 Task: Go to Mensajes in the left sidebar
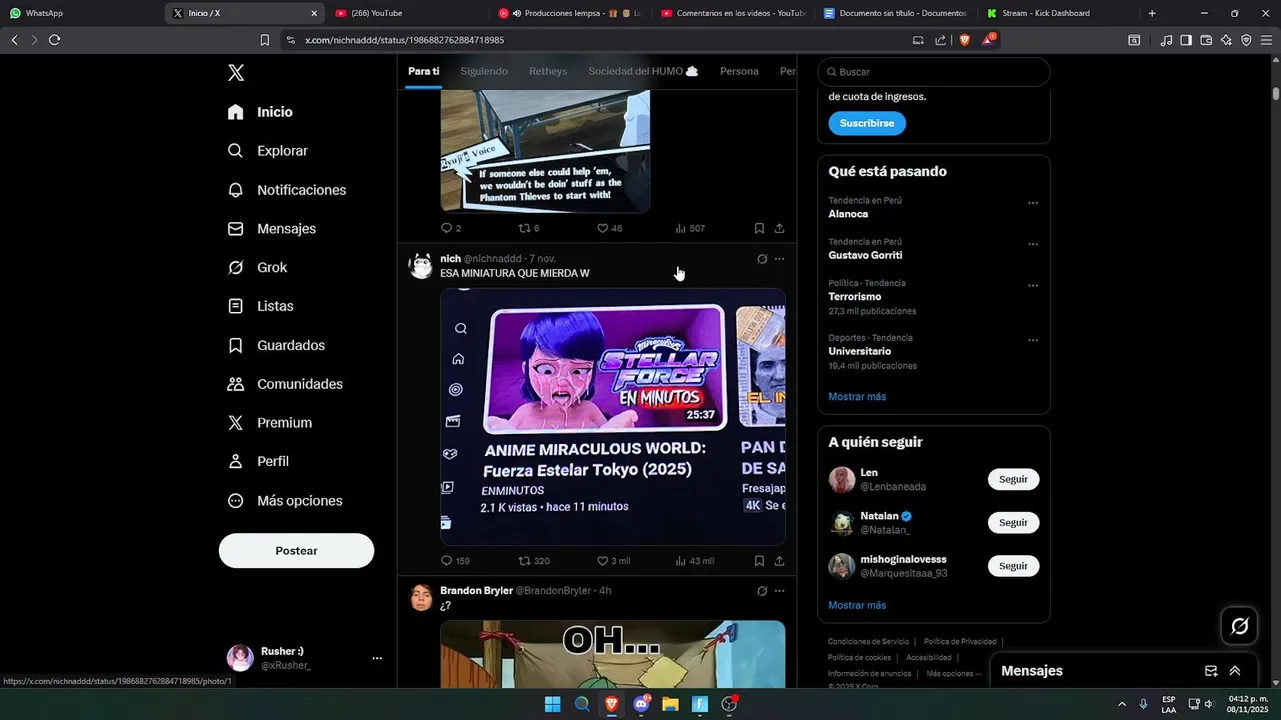272,229
